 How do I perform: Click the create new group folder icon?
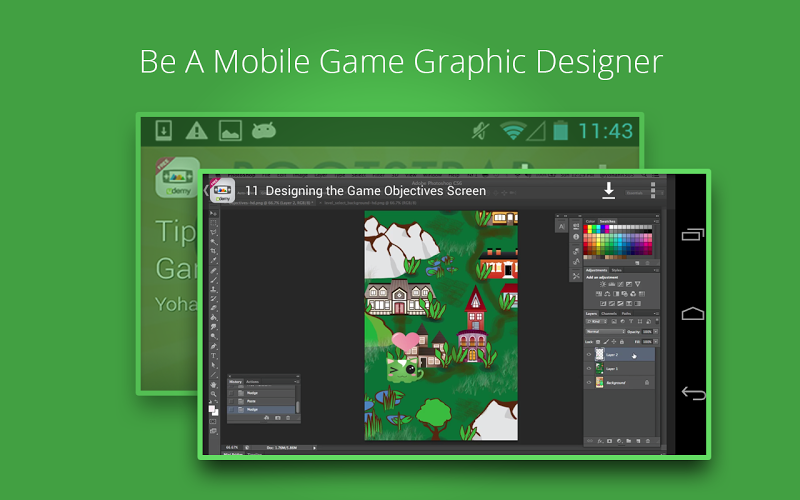click(629, 440)
